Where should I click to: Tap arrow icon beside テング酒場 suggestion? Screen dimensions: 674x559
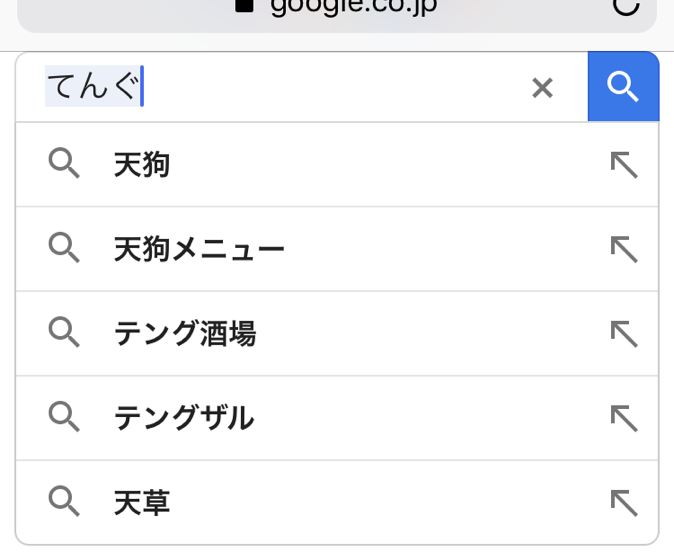(624, 334)
